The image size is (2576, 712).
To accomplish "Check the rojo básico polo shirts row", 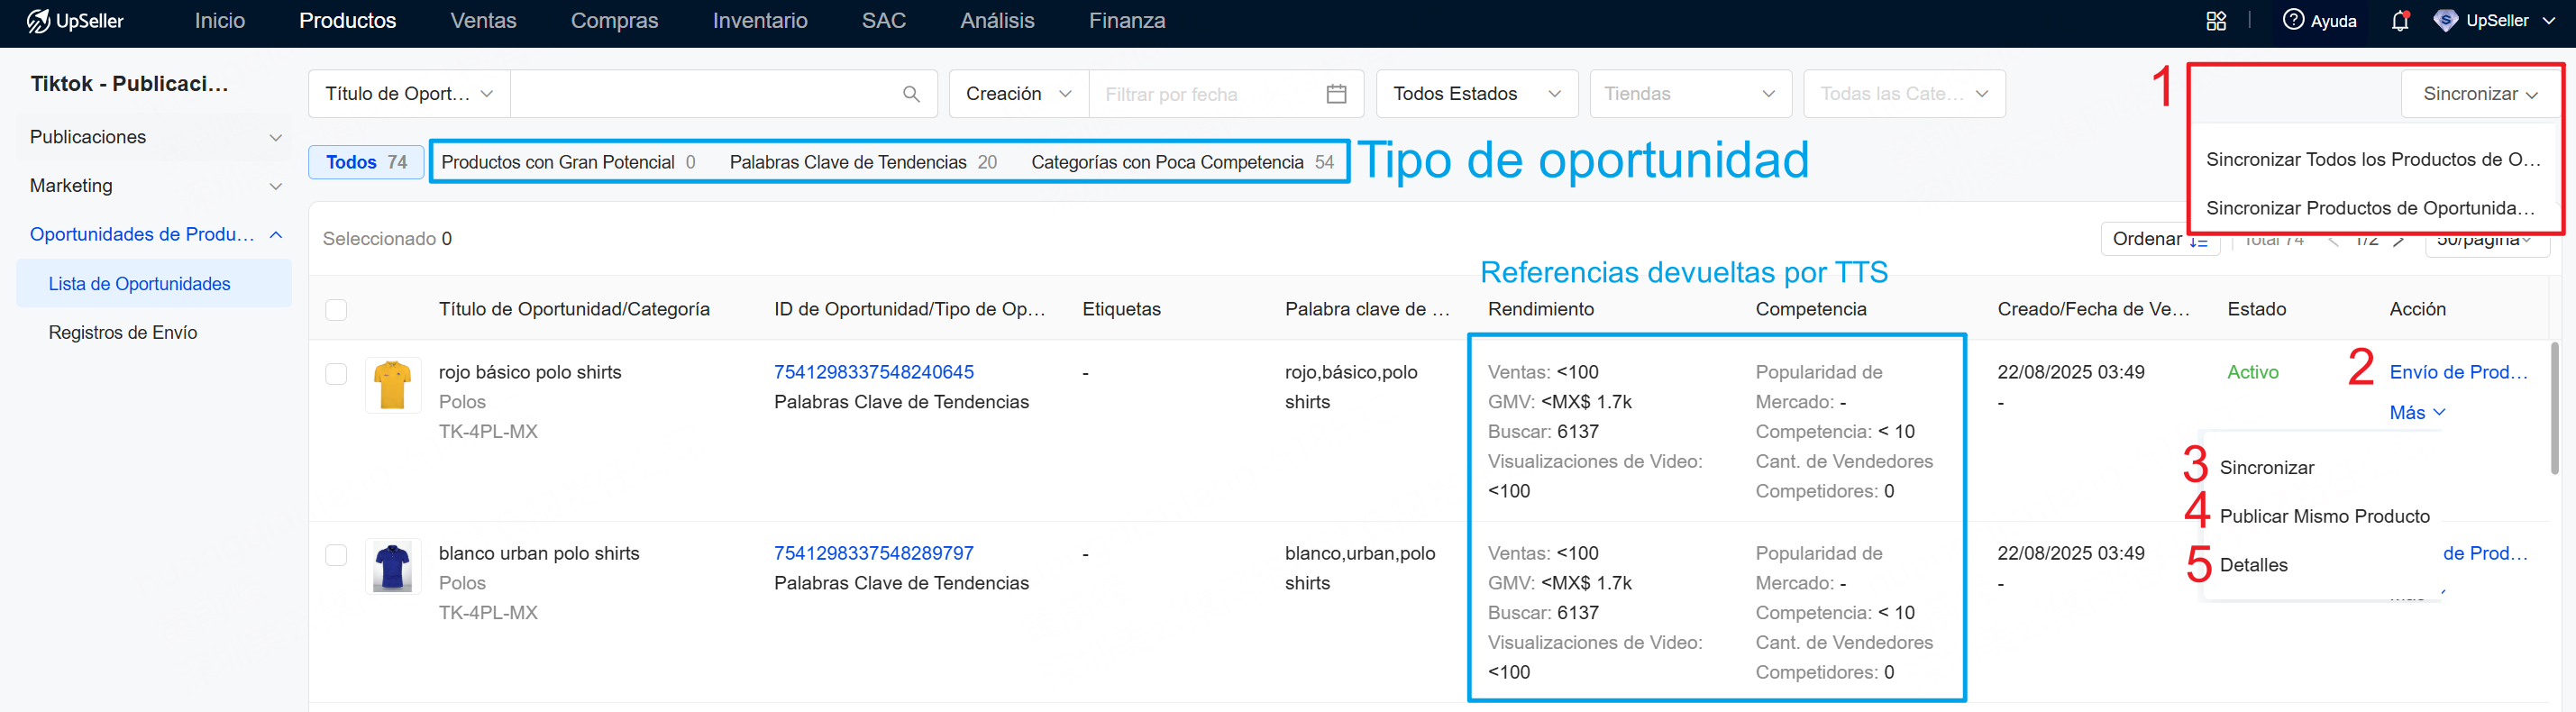I will pos(336,374).
